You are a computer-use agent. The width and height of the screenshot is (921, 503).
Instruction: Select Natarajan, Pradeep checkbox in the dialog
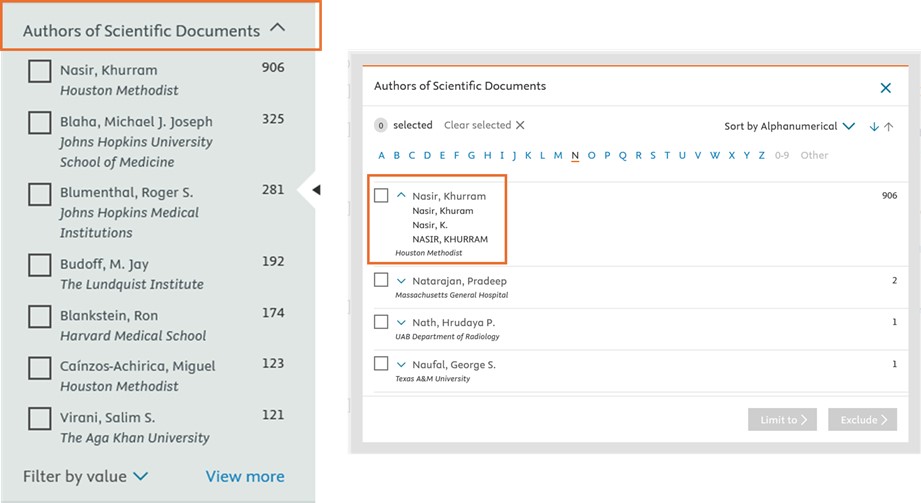pyautogui.click(x=381, y=280)
